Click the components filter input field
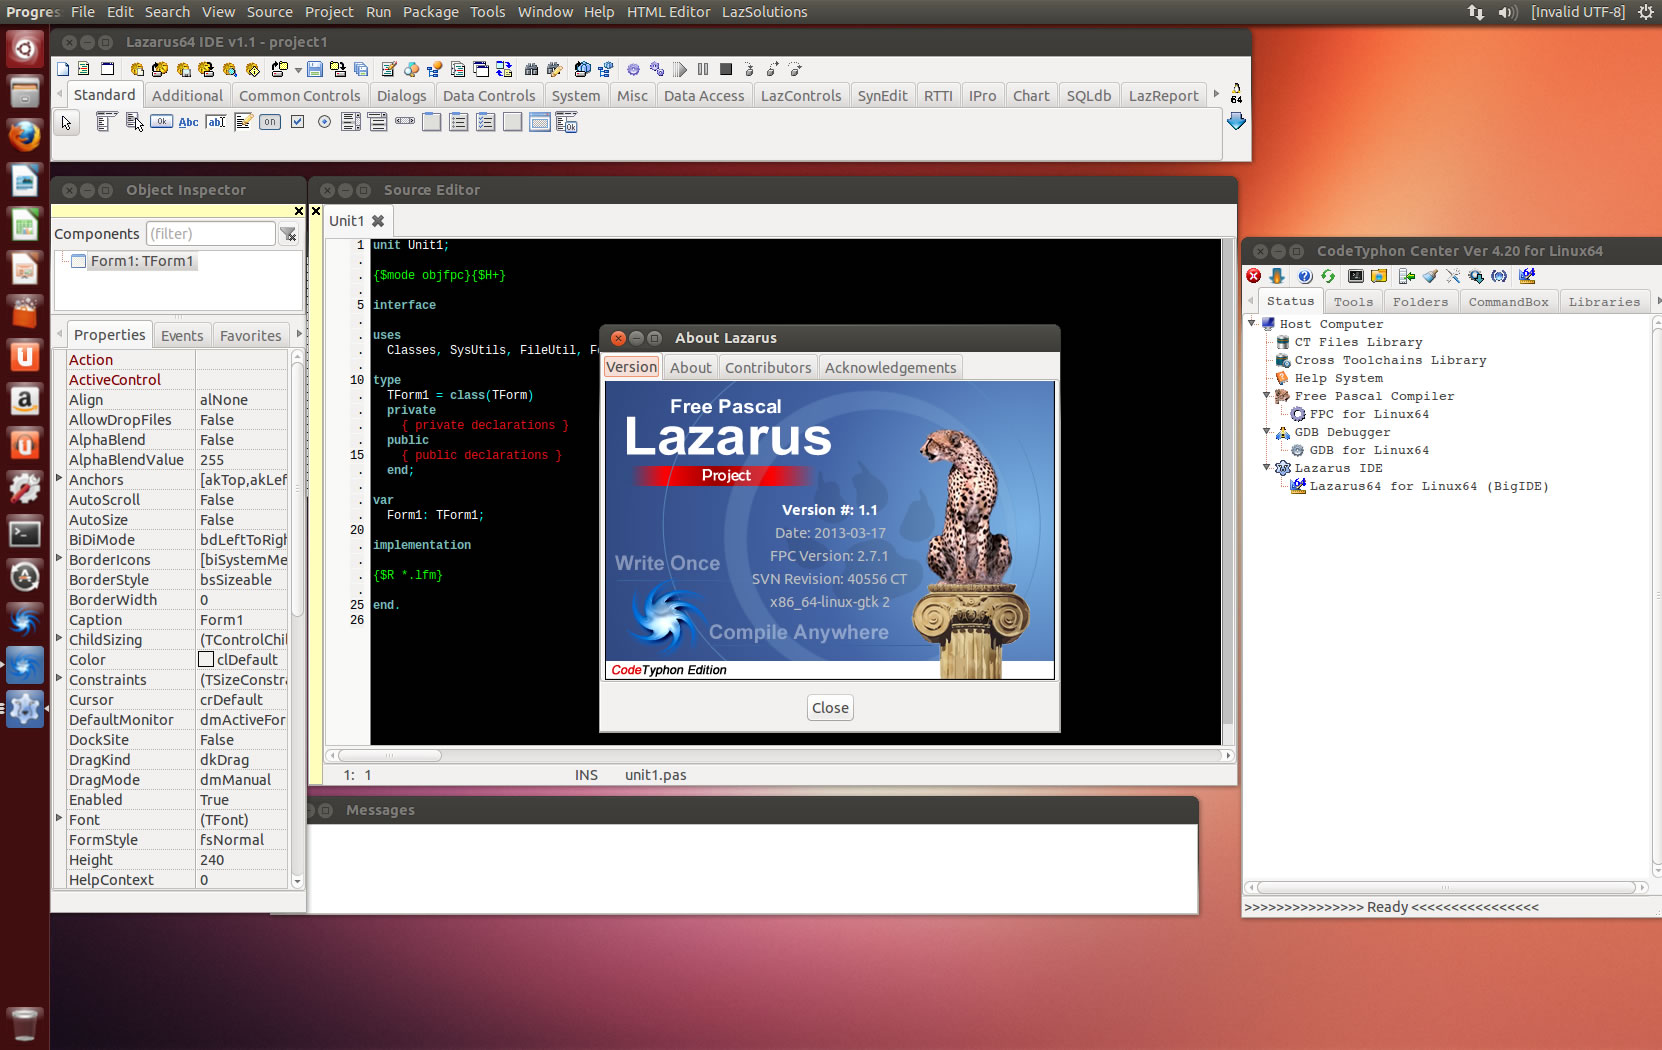The height and width of the screenshot is (1050, 1662). (210, 233)
